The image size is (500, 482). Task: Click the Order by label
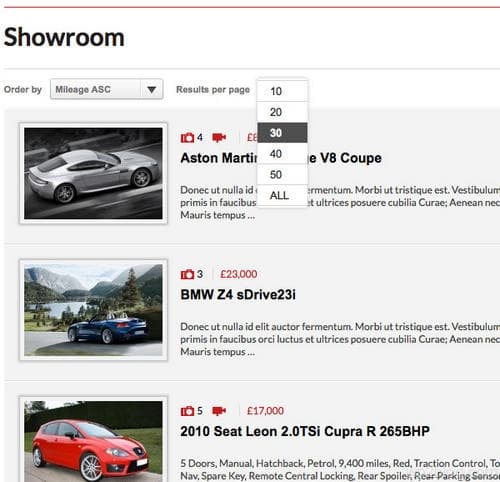pyautogui.click(x=23, y=89)
